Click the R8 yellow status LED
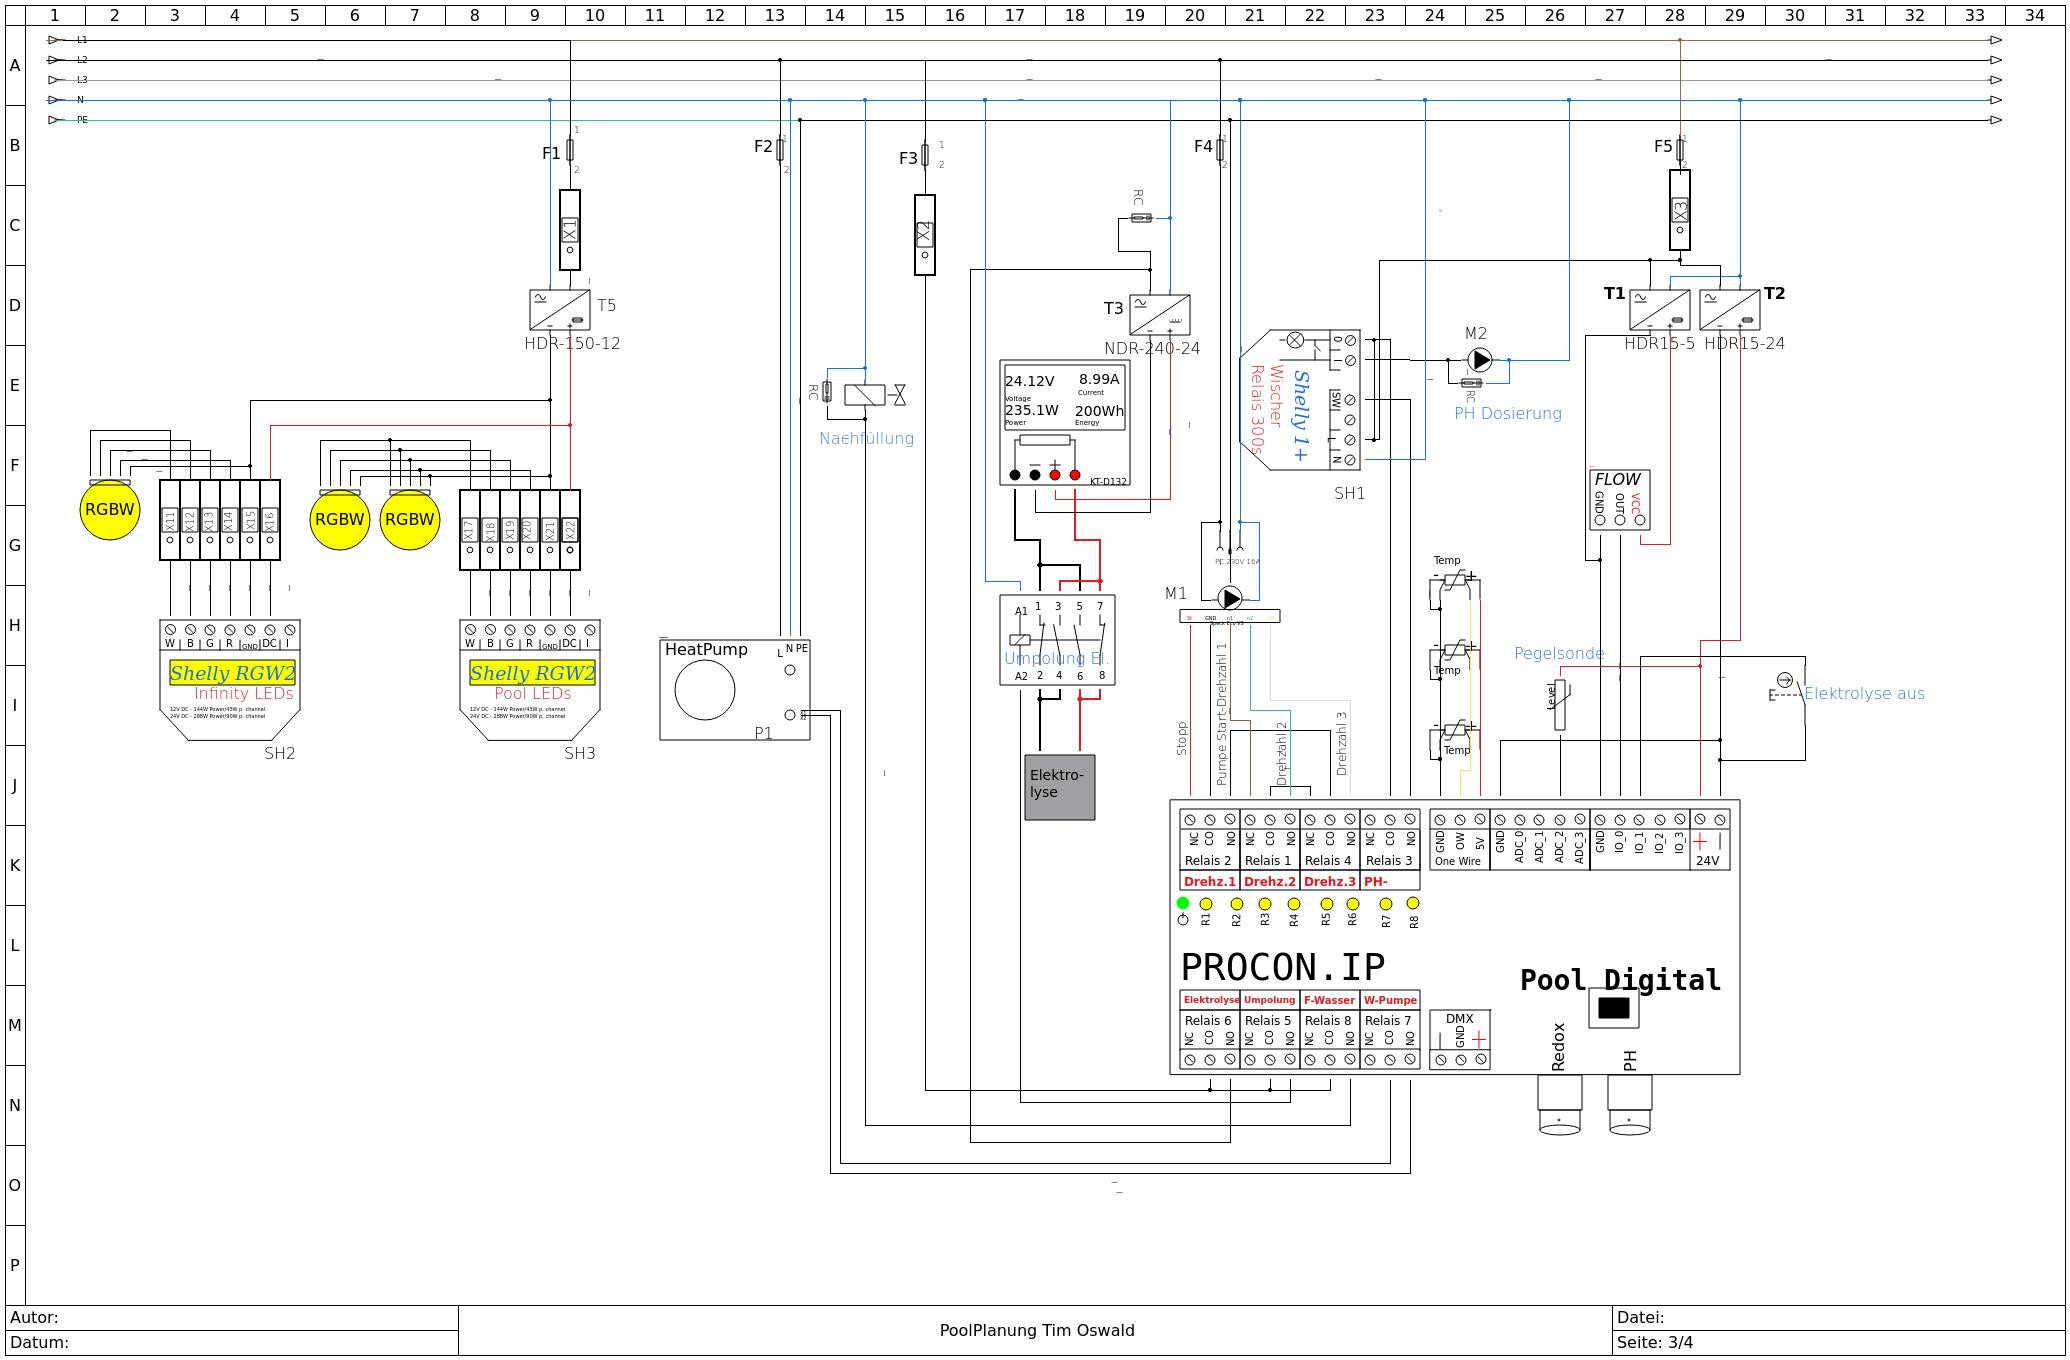Screen dimensions: 2070x1360 [x=1413, y=903]
